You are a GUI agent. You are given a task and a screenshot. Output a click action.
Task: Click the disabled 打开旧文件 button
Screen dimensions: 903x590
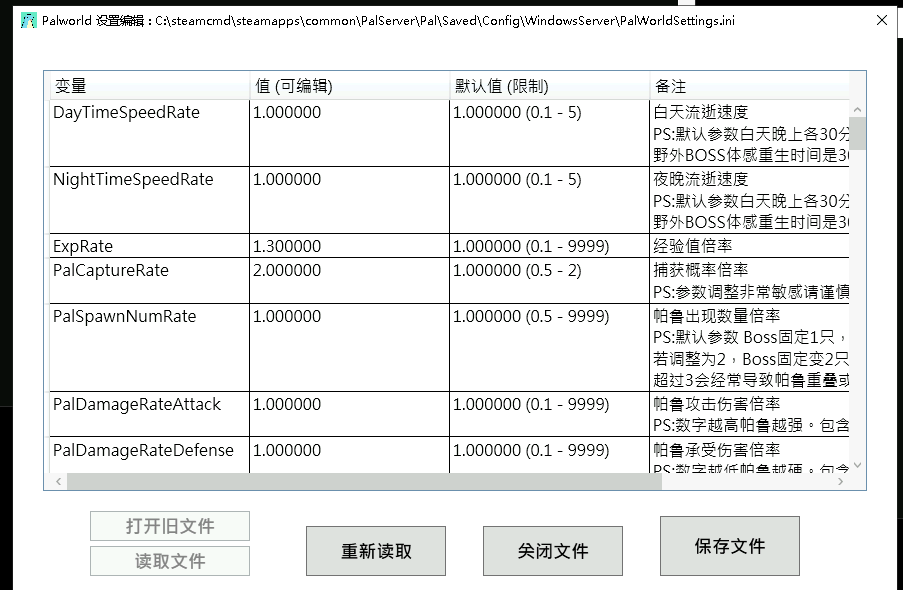point(170,525)
